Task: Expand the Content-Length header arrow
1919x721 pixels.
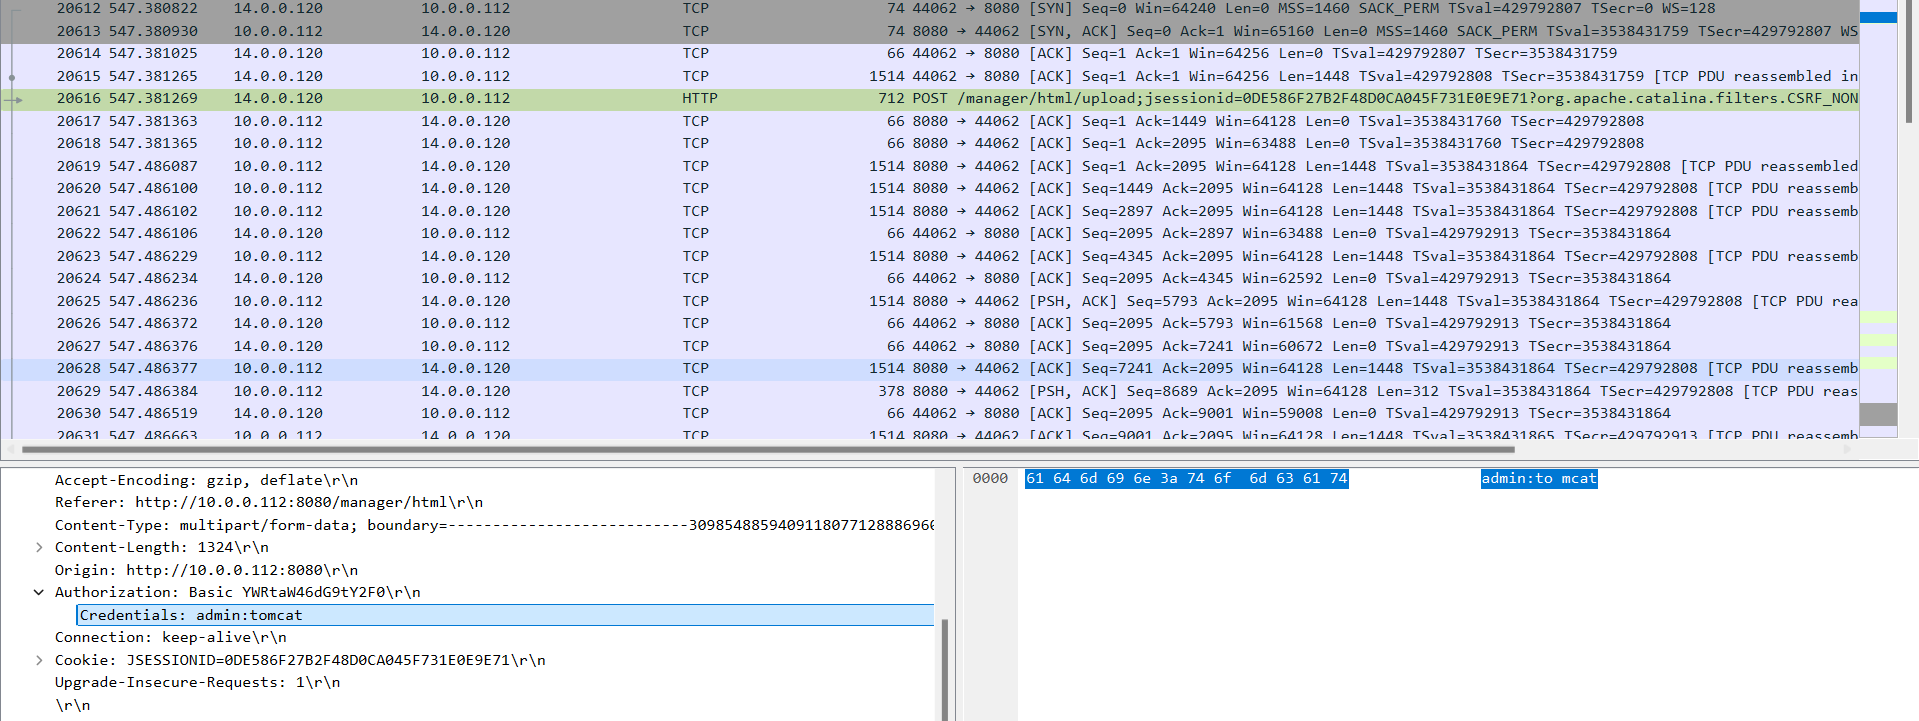Action: click(39, 547)
